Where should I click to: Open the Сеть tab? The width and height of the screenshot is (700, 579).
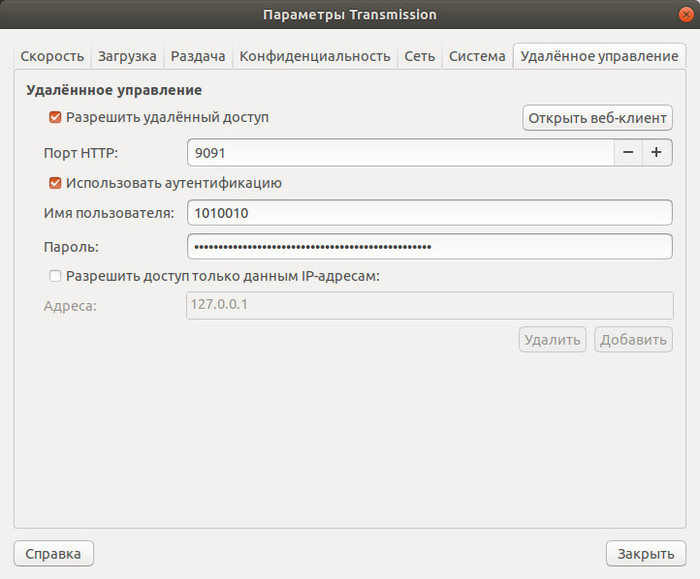click(420, 56)
